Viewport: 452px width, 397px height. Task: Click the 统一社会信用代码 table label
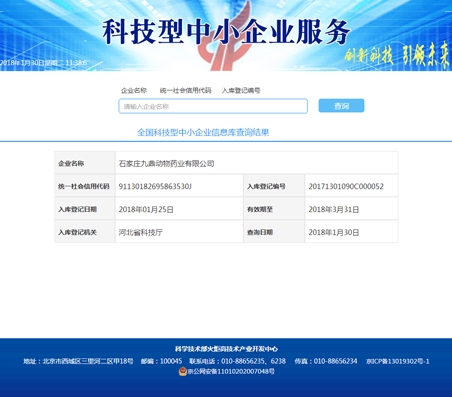84,186
